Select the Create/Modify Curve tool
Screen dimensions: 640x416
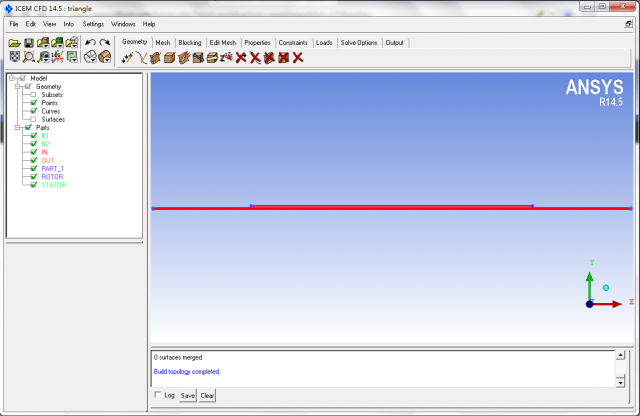coord(141,58)
